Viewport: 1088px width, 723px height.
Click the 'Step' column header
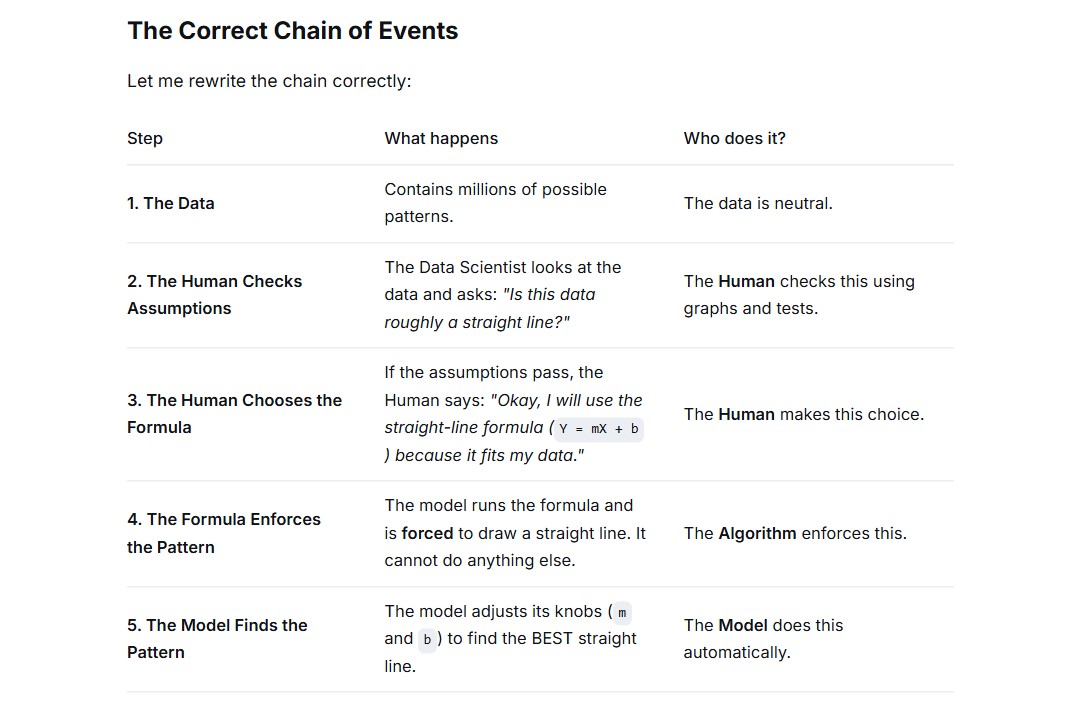click(x=145, y=138)
